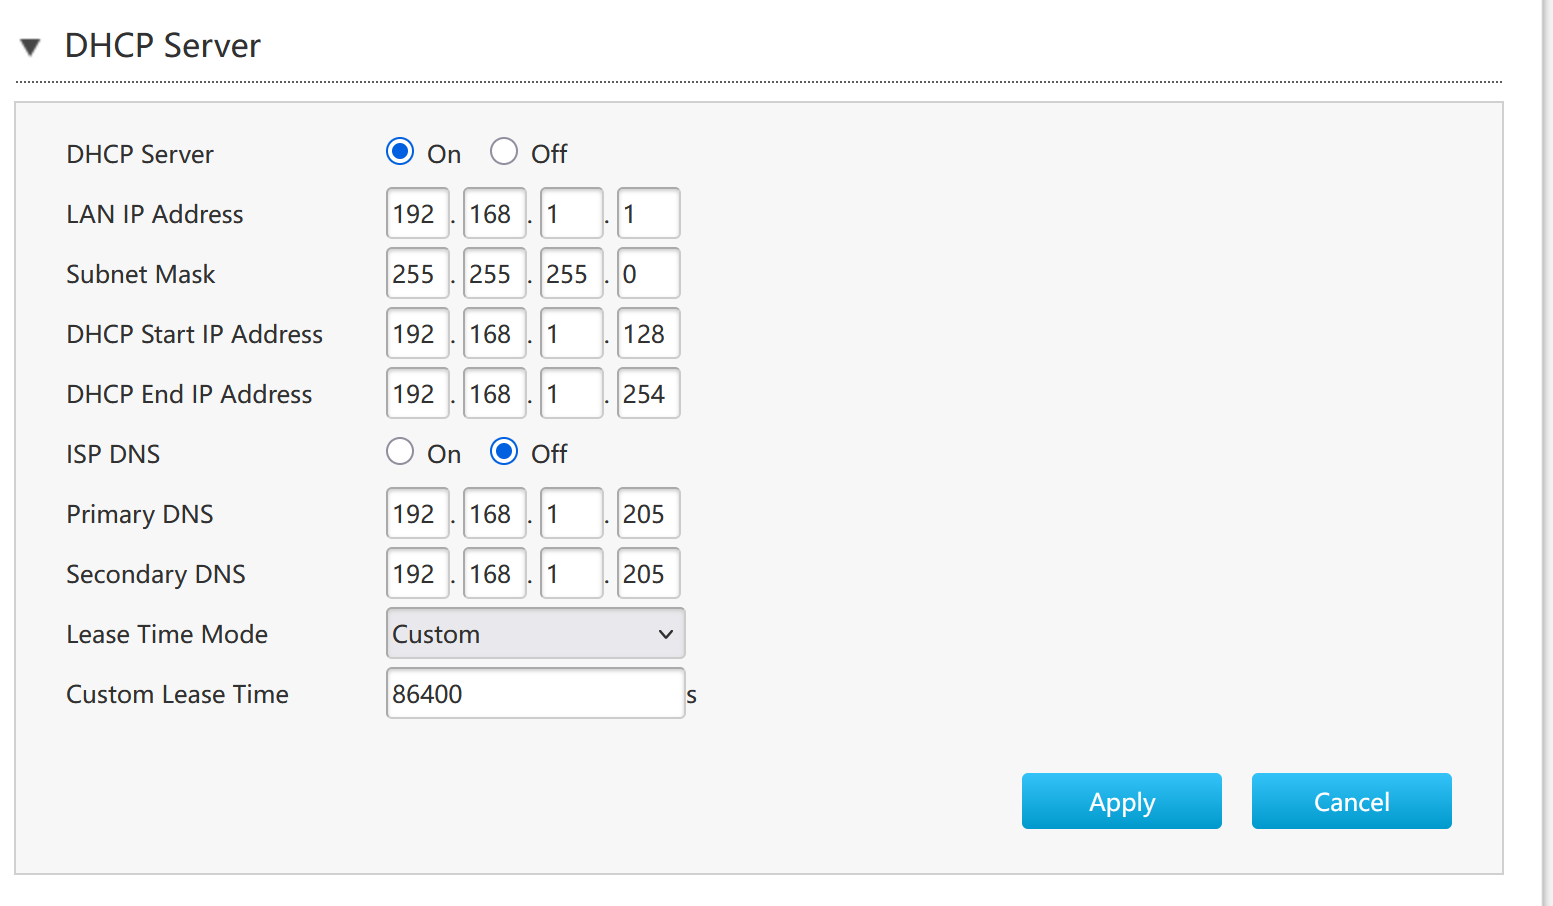
Task: Enable ISP DNS On option
Action: coord(400,452)
